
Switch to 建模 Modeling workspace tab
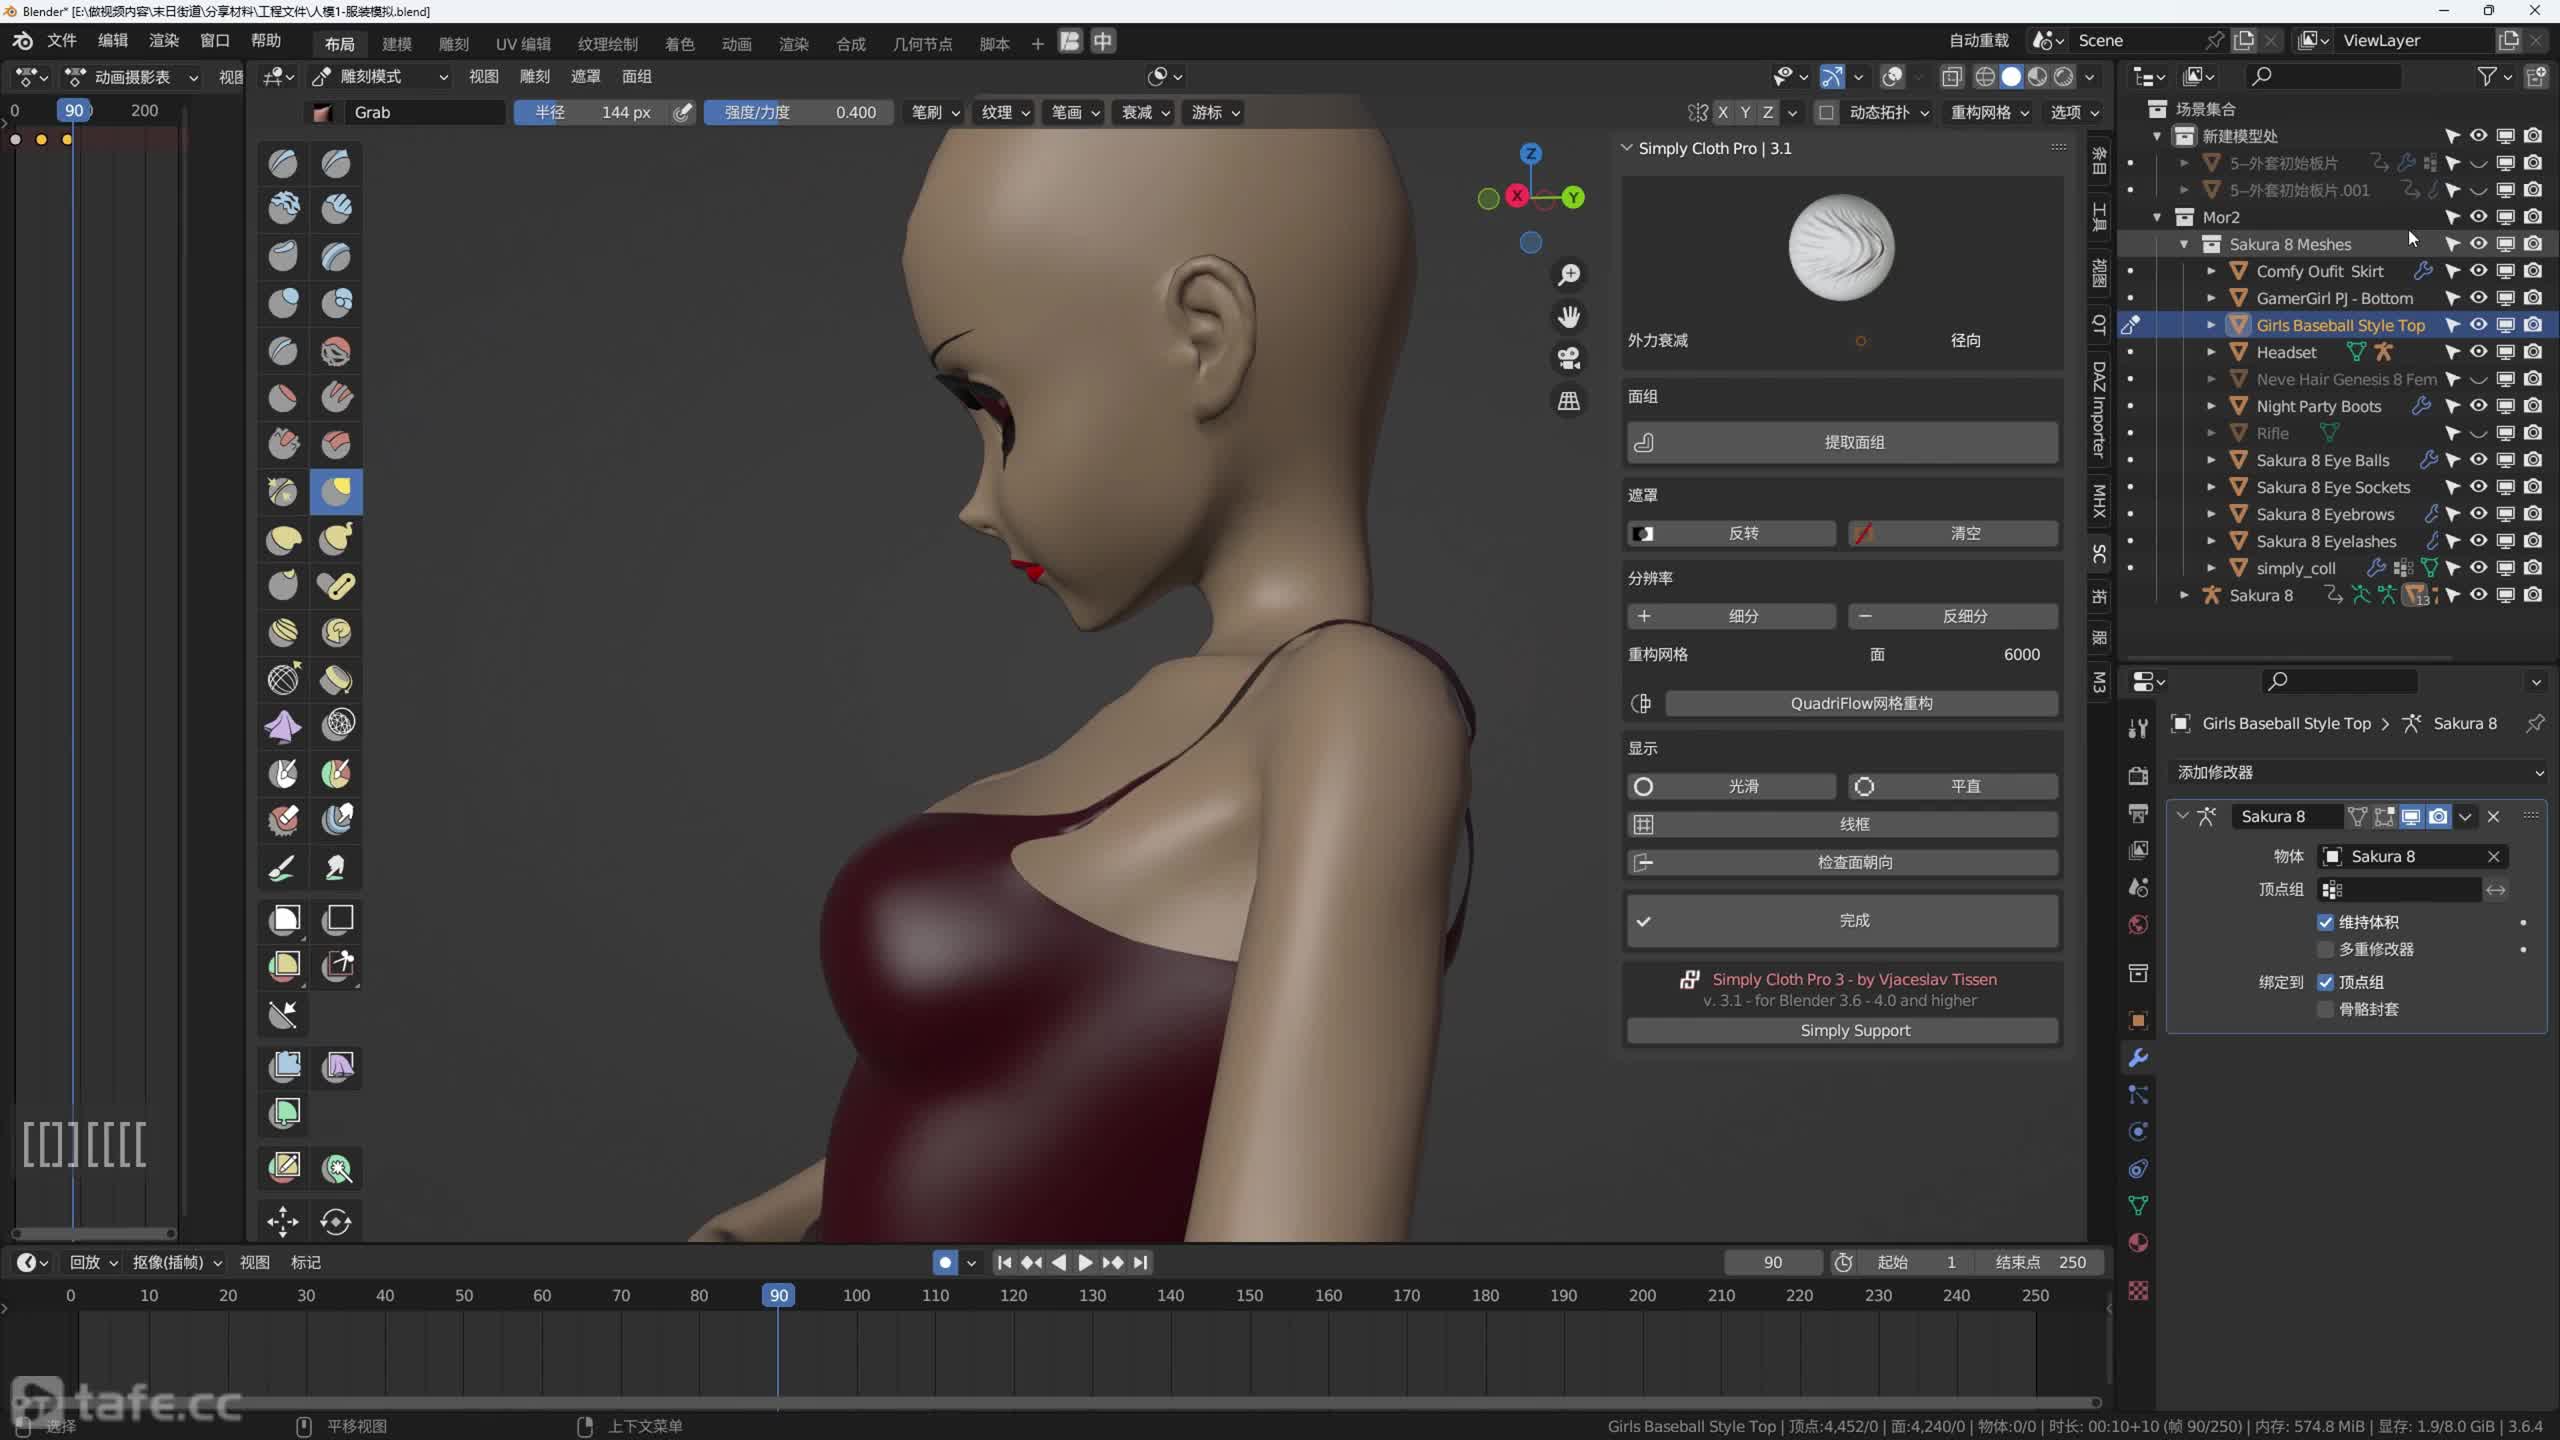(x=397, y=43)
